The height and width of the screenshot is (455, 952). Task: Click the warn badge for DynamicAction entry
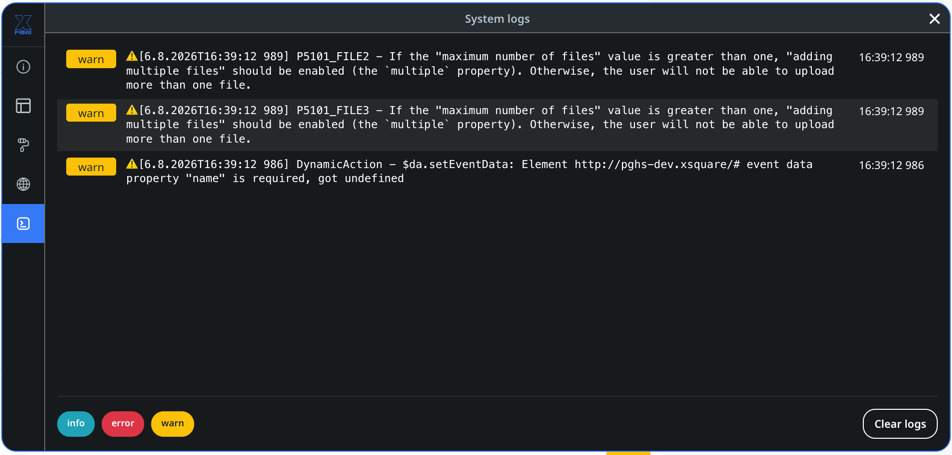(91, 166)
